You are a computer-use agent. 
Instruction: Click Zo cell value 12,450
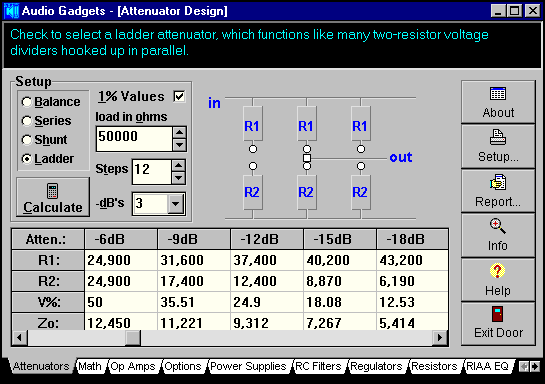(121, 322)
